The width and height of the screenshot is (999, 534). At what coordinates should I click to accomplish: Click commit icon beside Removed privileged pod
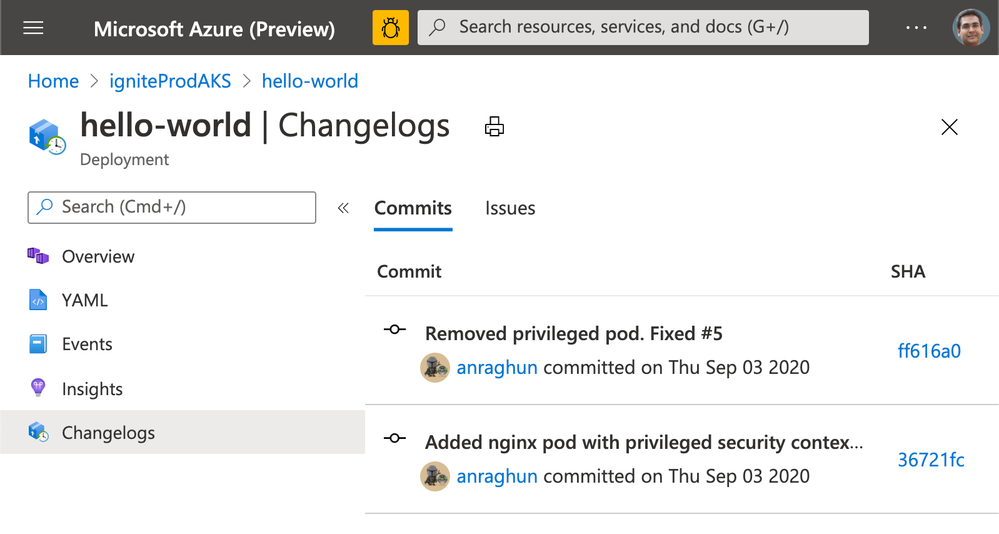pos(394,329)
